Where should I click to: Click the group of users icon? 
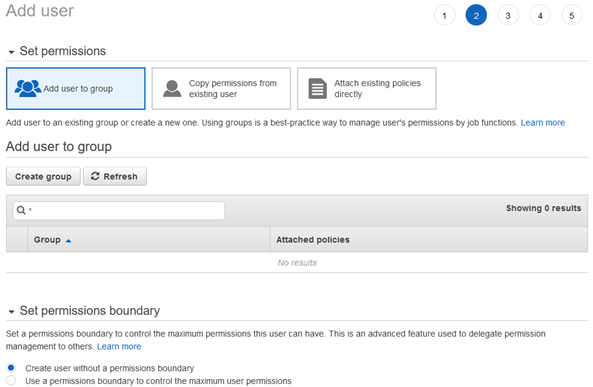pos(28,89)
